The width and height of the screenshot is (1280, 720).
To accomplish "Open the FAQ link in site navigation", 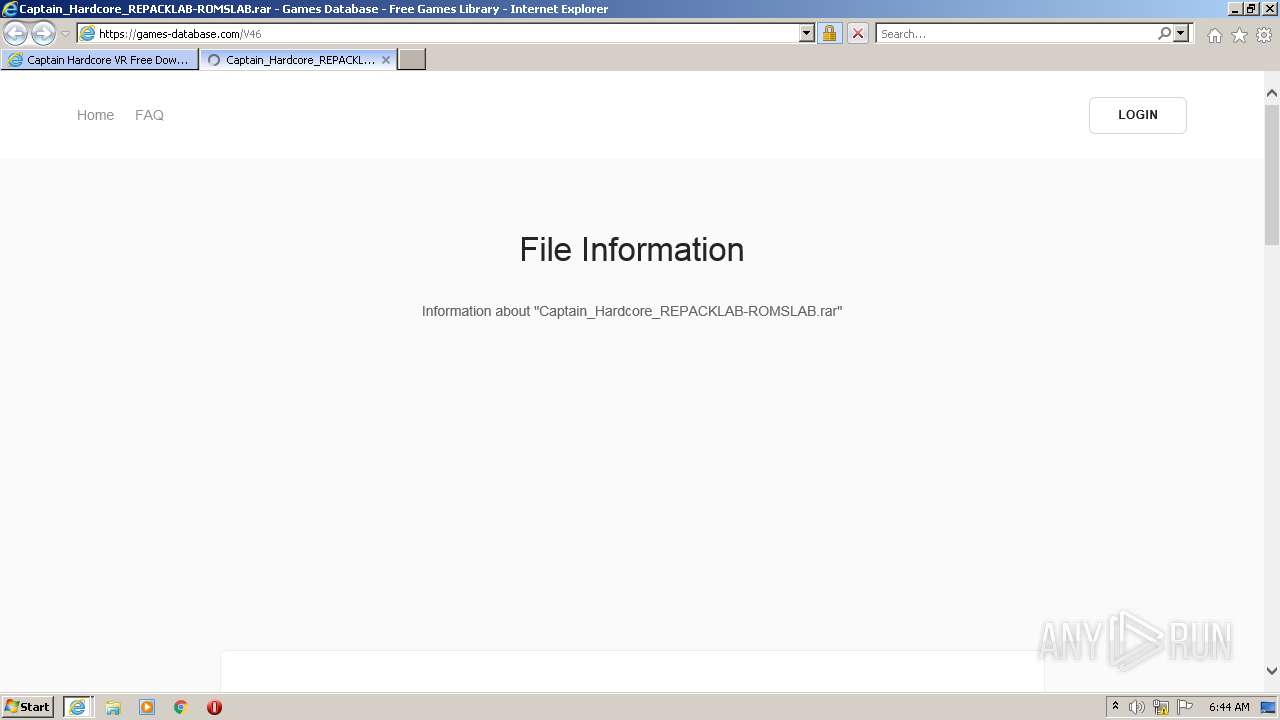I will click(149, 115).
